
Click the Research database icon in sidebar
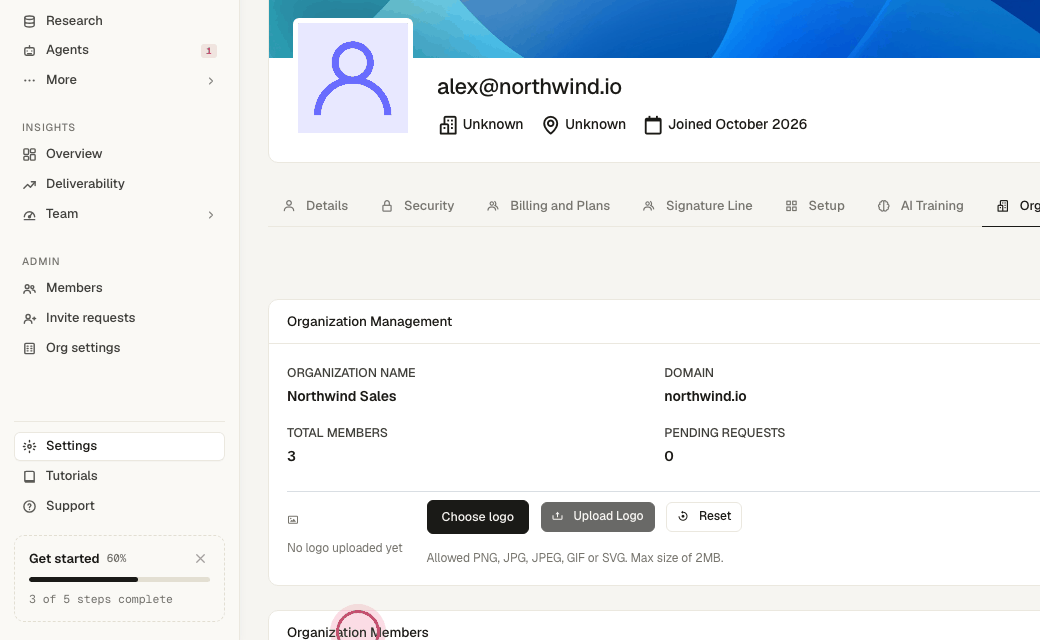click(29, 21)
